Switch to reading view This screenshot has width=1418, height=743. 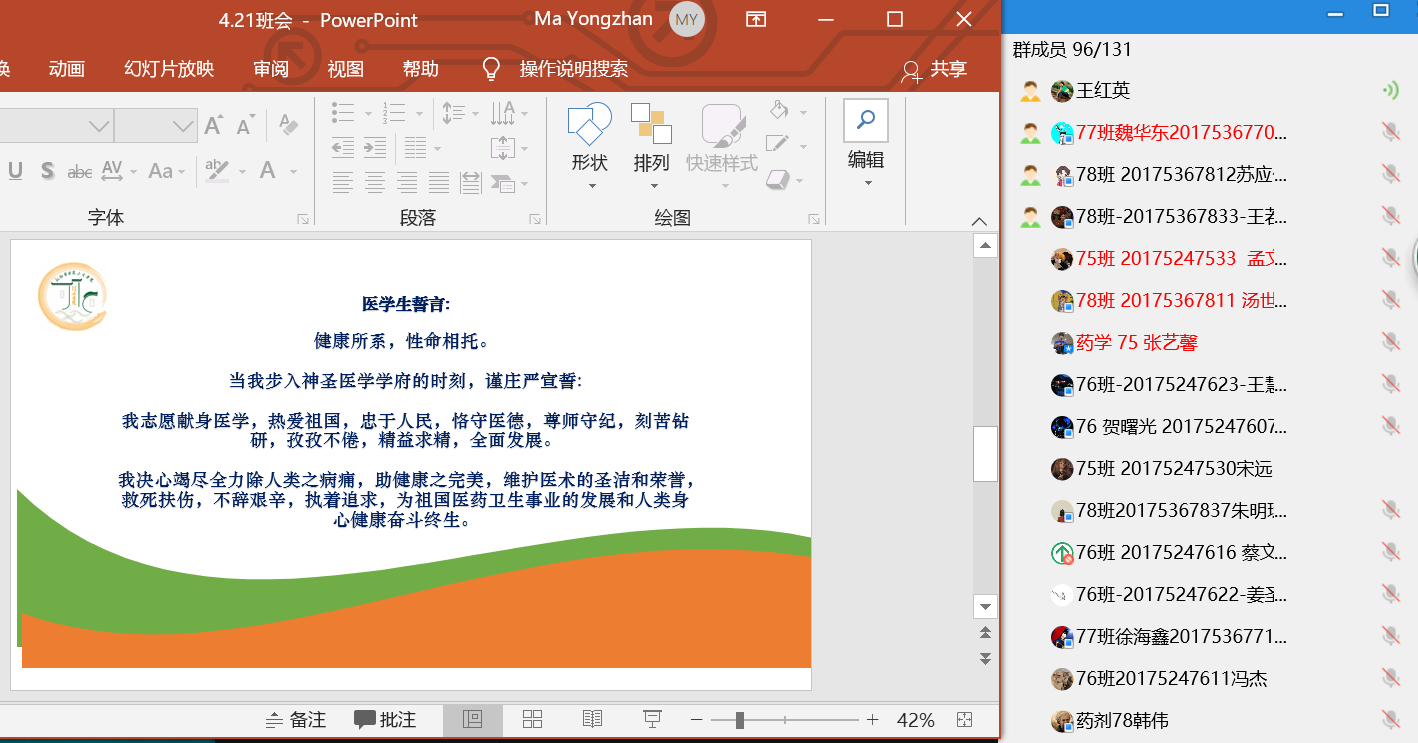point(592,719)
